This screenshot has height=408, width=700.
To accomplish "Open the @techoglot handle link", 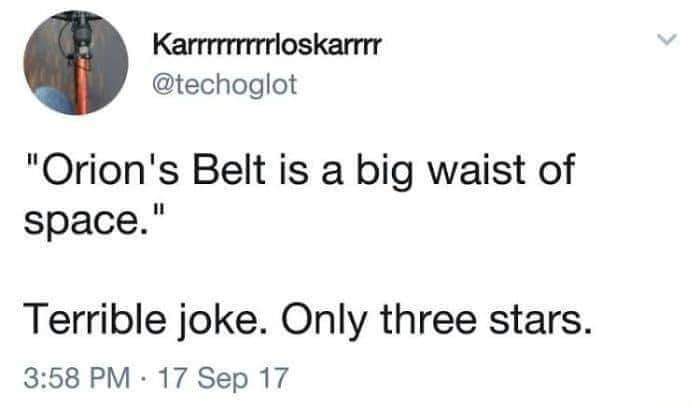I will 225,84.
